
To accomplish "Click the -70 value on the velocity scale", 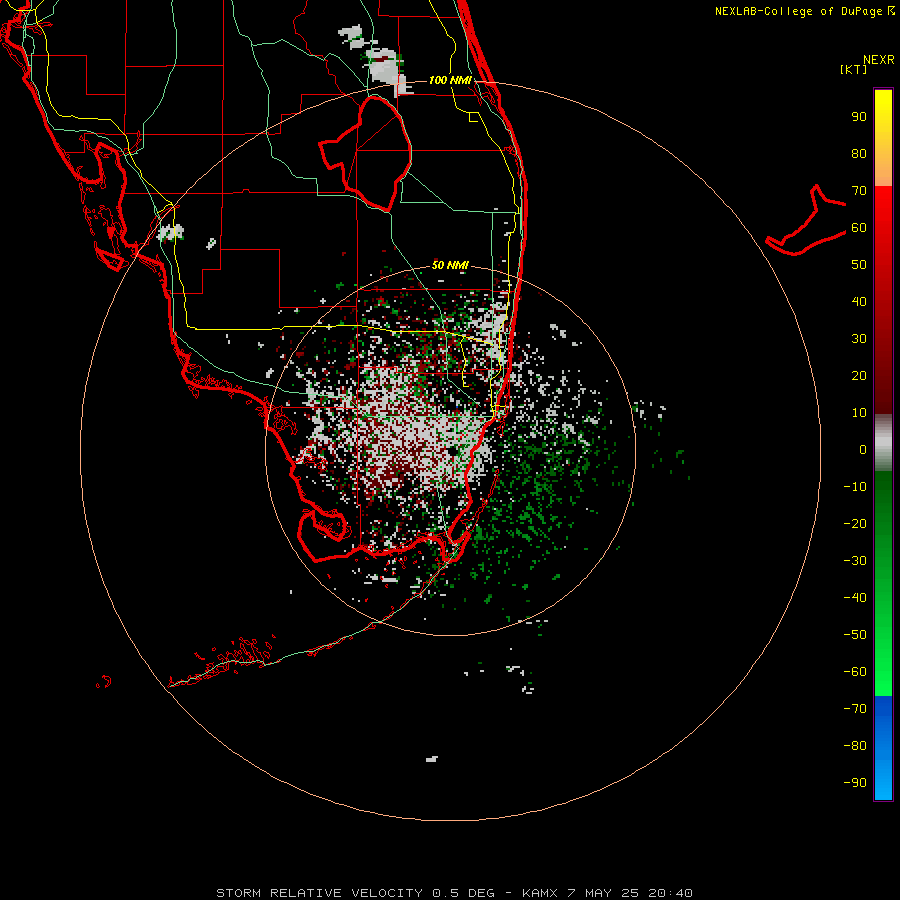I will (855, 709).
